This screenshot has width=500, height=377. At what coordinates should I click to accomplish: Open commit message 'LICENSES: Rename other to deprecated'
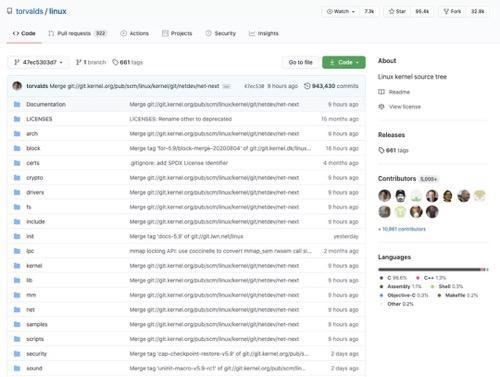181,119
